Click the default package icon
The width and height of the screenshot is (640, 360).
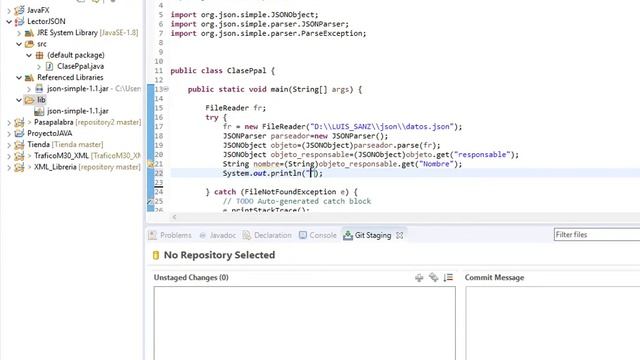[x=39, y=55]
